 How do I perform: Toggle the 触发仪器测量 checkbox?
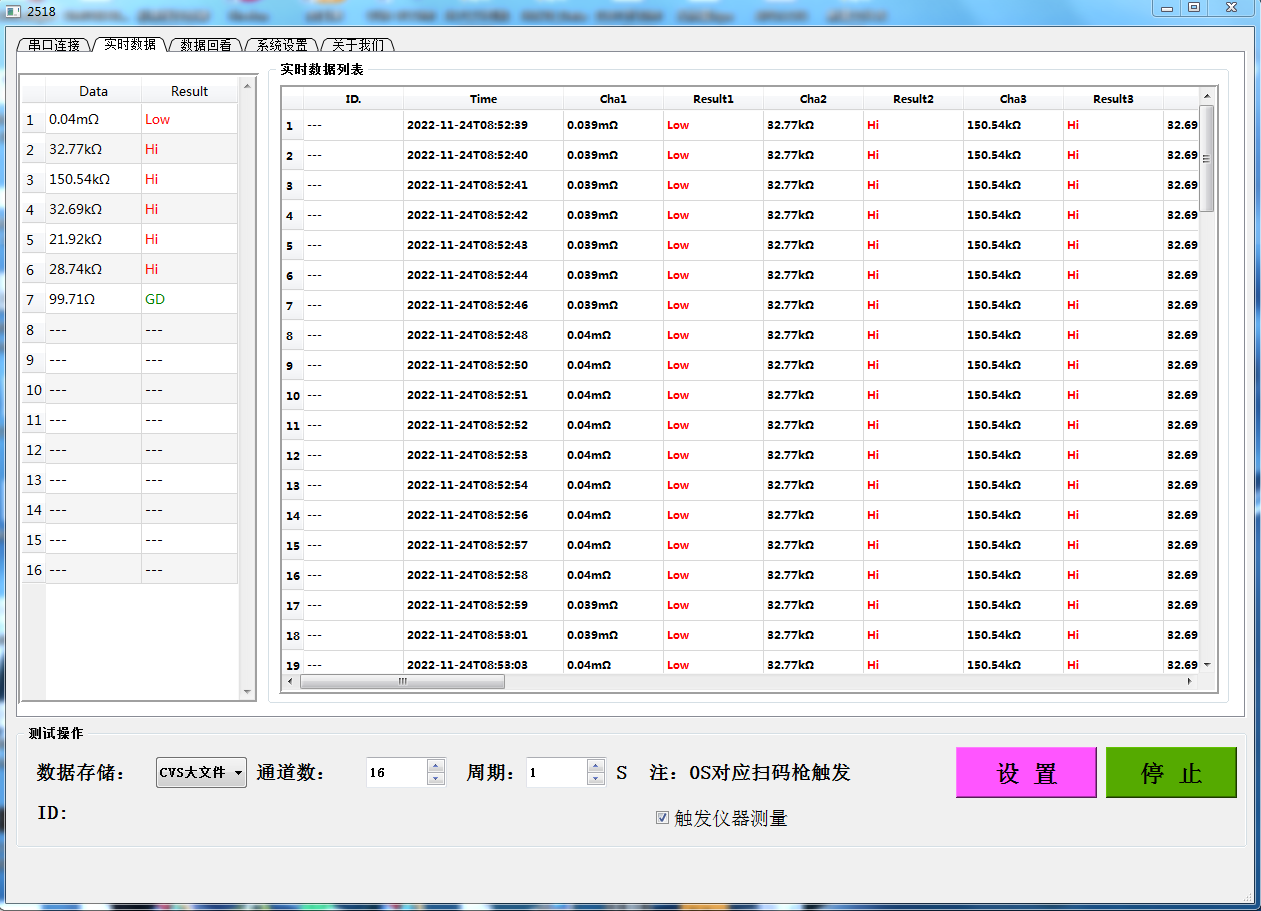point(662,818)
